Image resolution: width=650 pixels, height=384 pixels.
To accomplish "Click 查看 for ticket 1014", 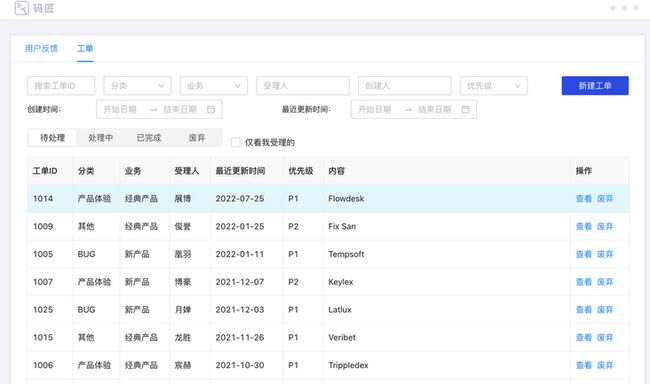I will (584, 199).
